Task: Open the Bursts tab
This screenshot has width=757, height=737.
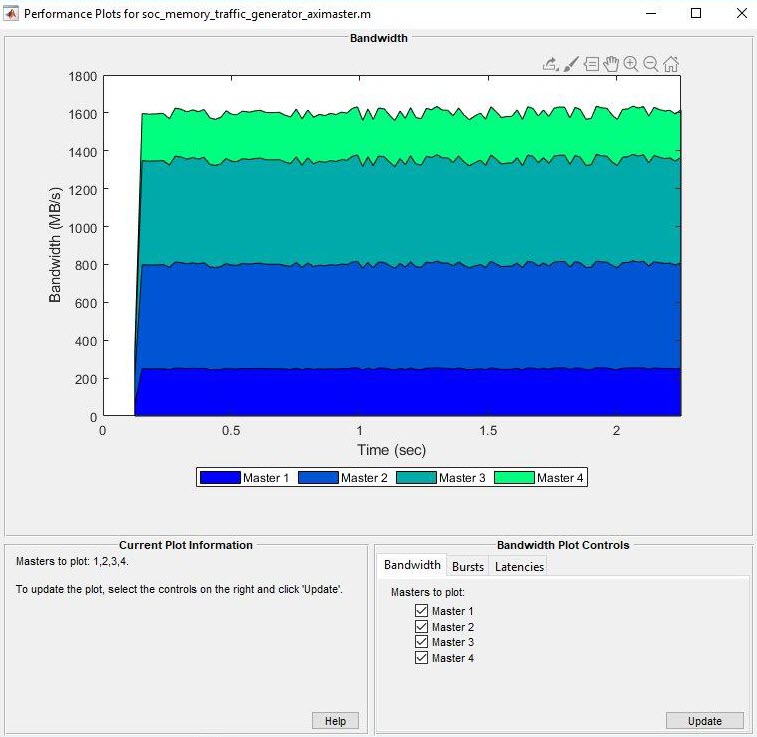Action: pyautogui.click(x=468, y=567)
